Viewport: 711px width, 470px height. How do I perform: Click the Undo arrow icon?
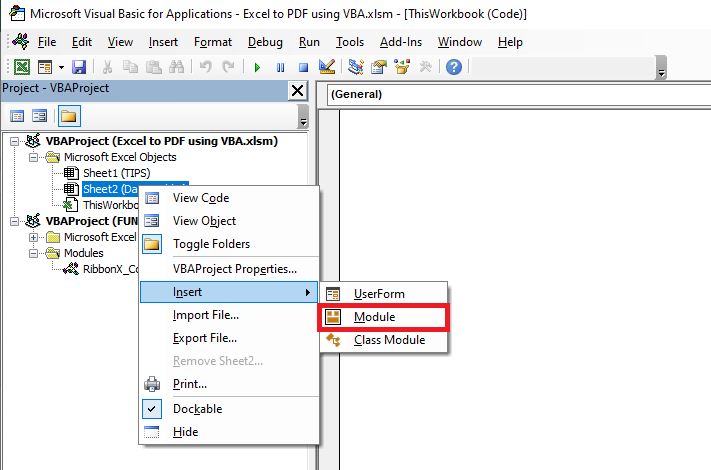pos(205,67)
